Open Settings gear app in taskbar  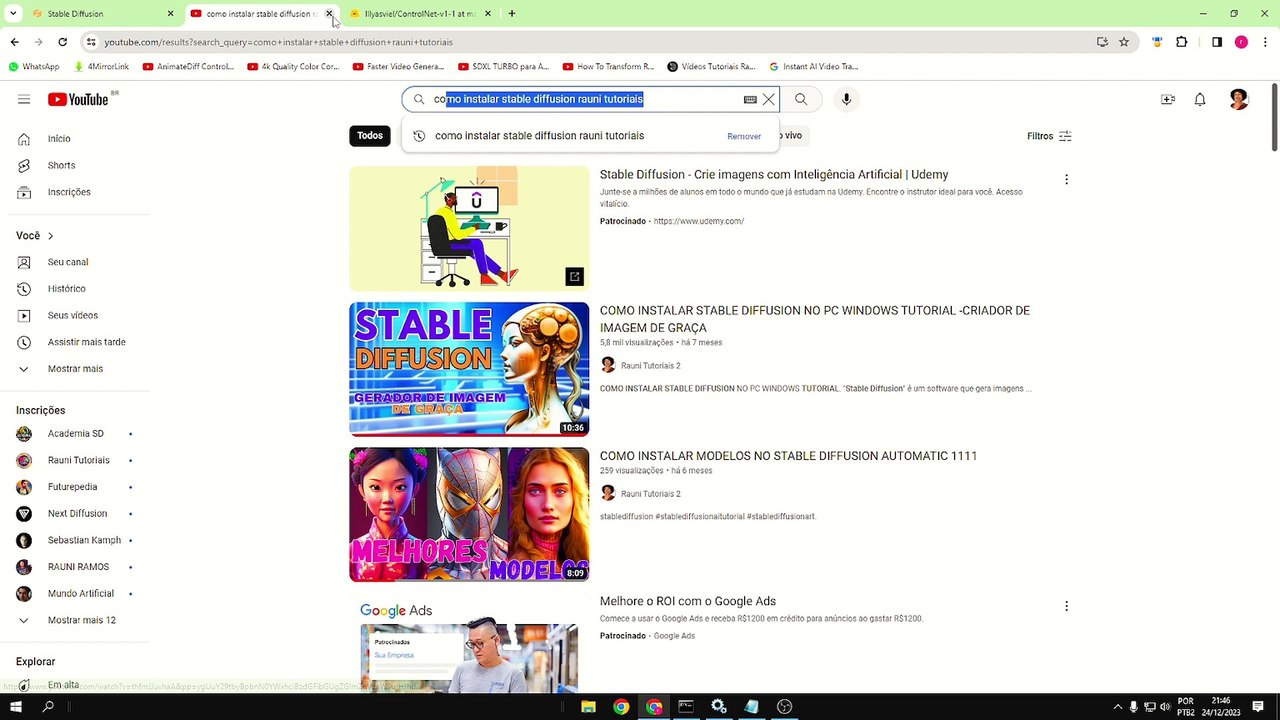tap(718, 707)
